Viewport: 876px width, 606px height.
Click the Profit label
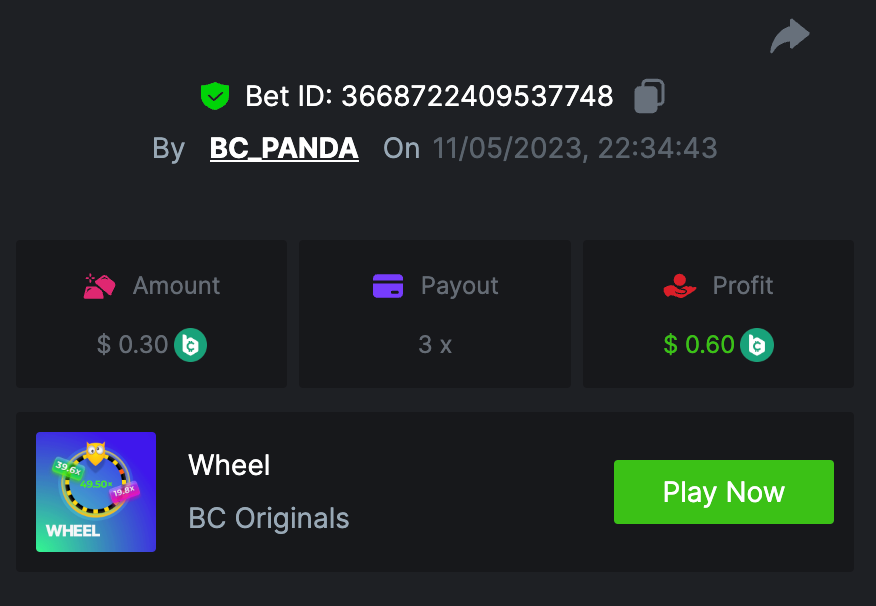(743, 286)
